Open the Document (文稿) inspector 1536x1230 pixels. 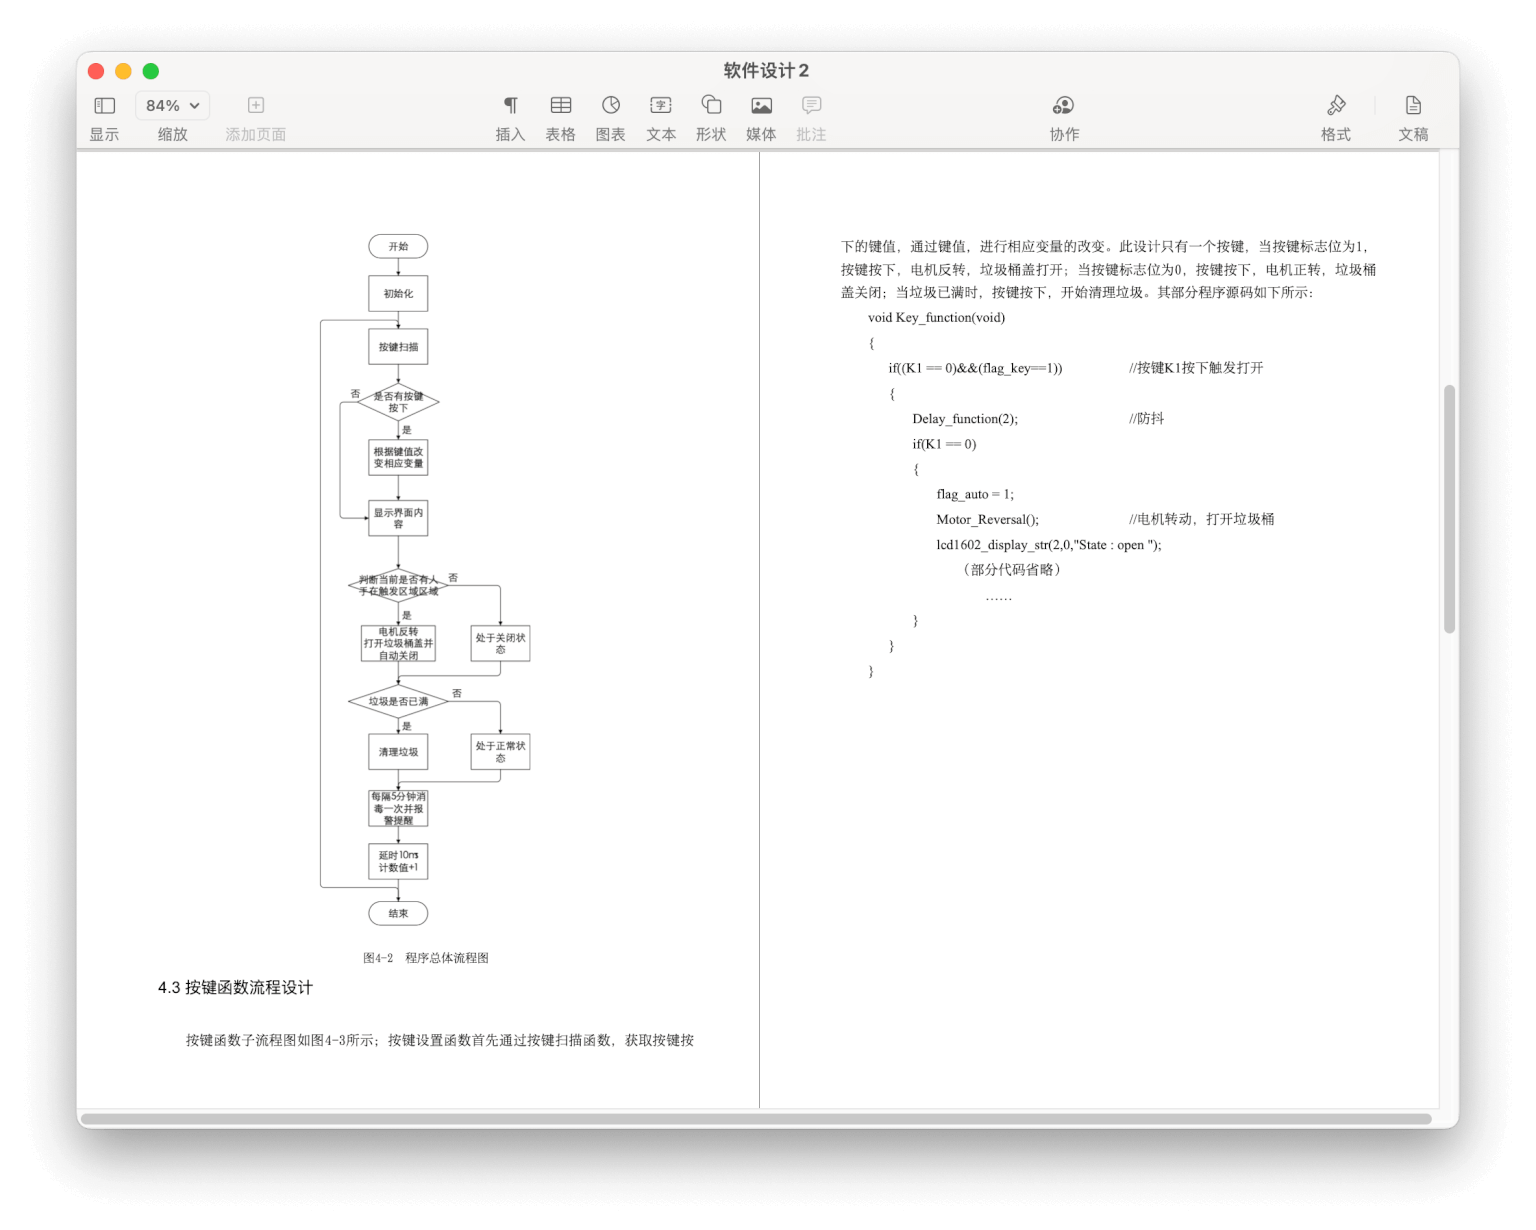(x=1413, y=105)
